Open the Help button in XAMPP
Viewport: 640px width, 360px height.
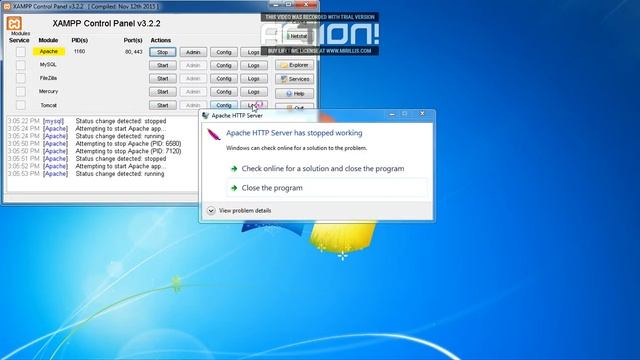295,93
